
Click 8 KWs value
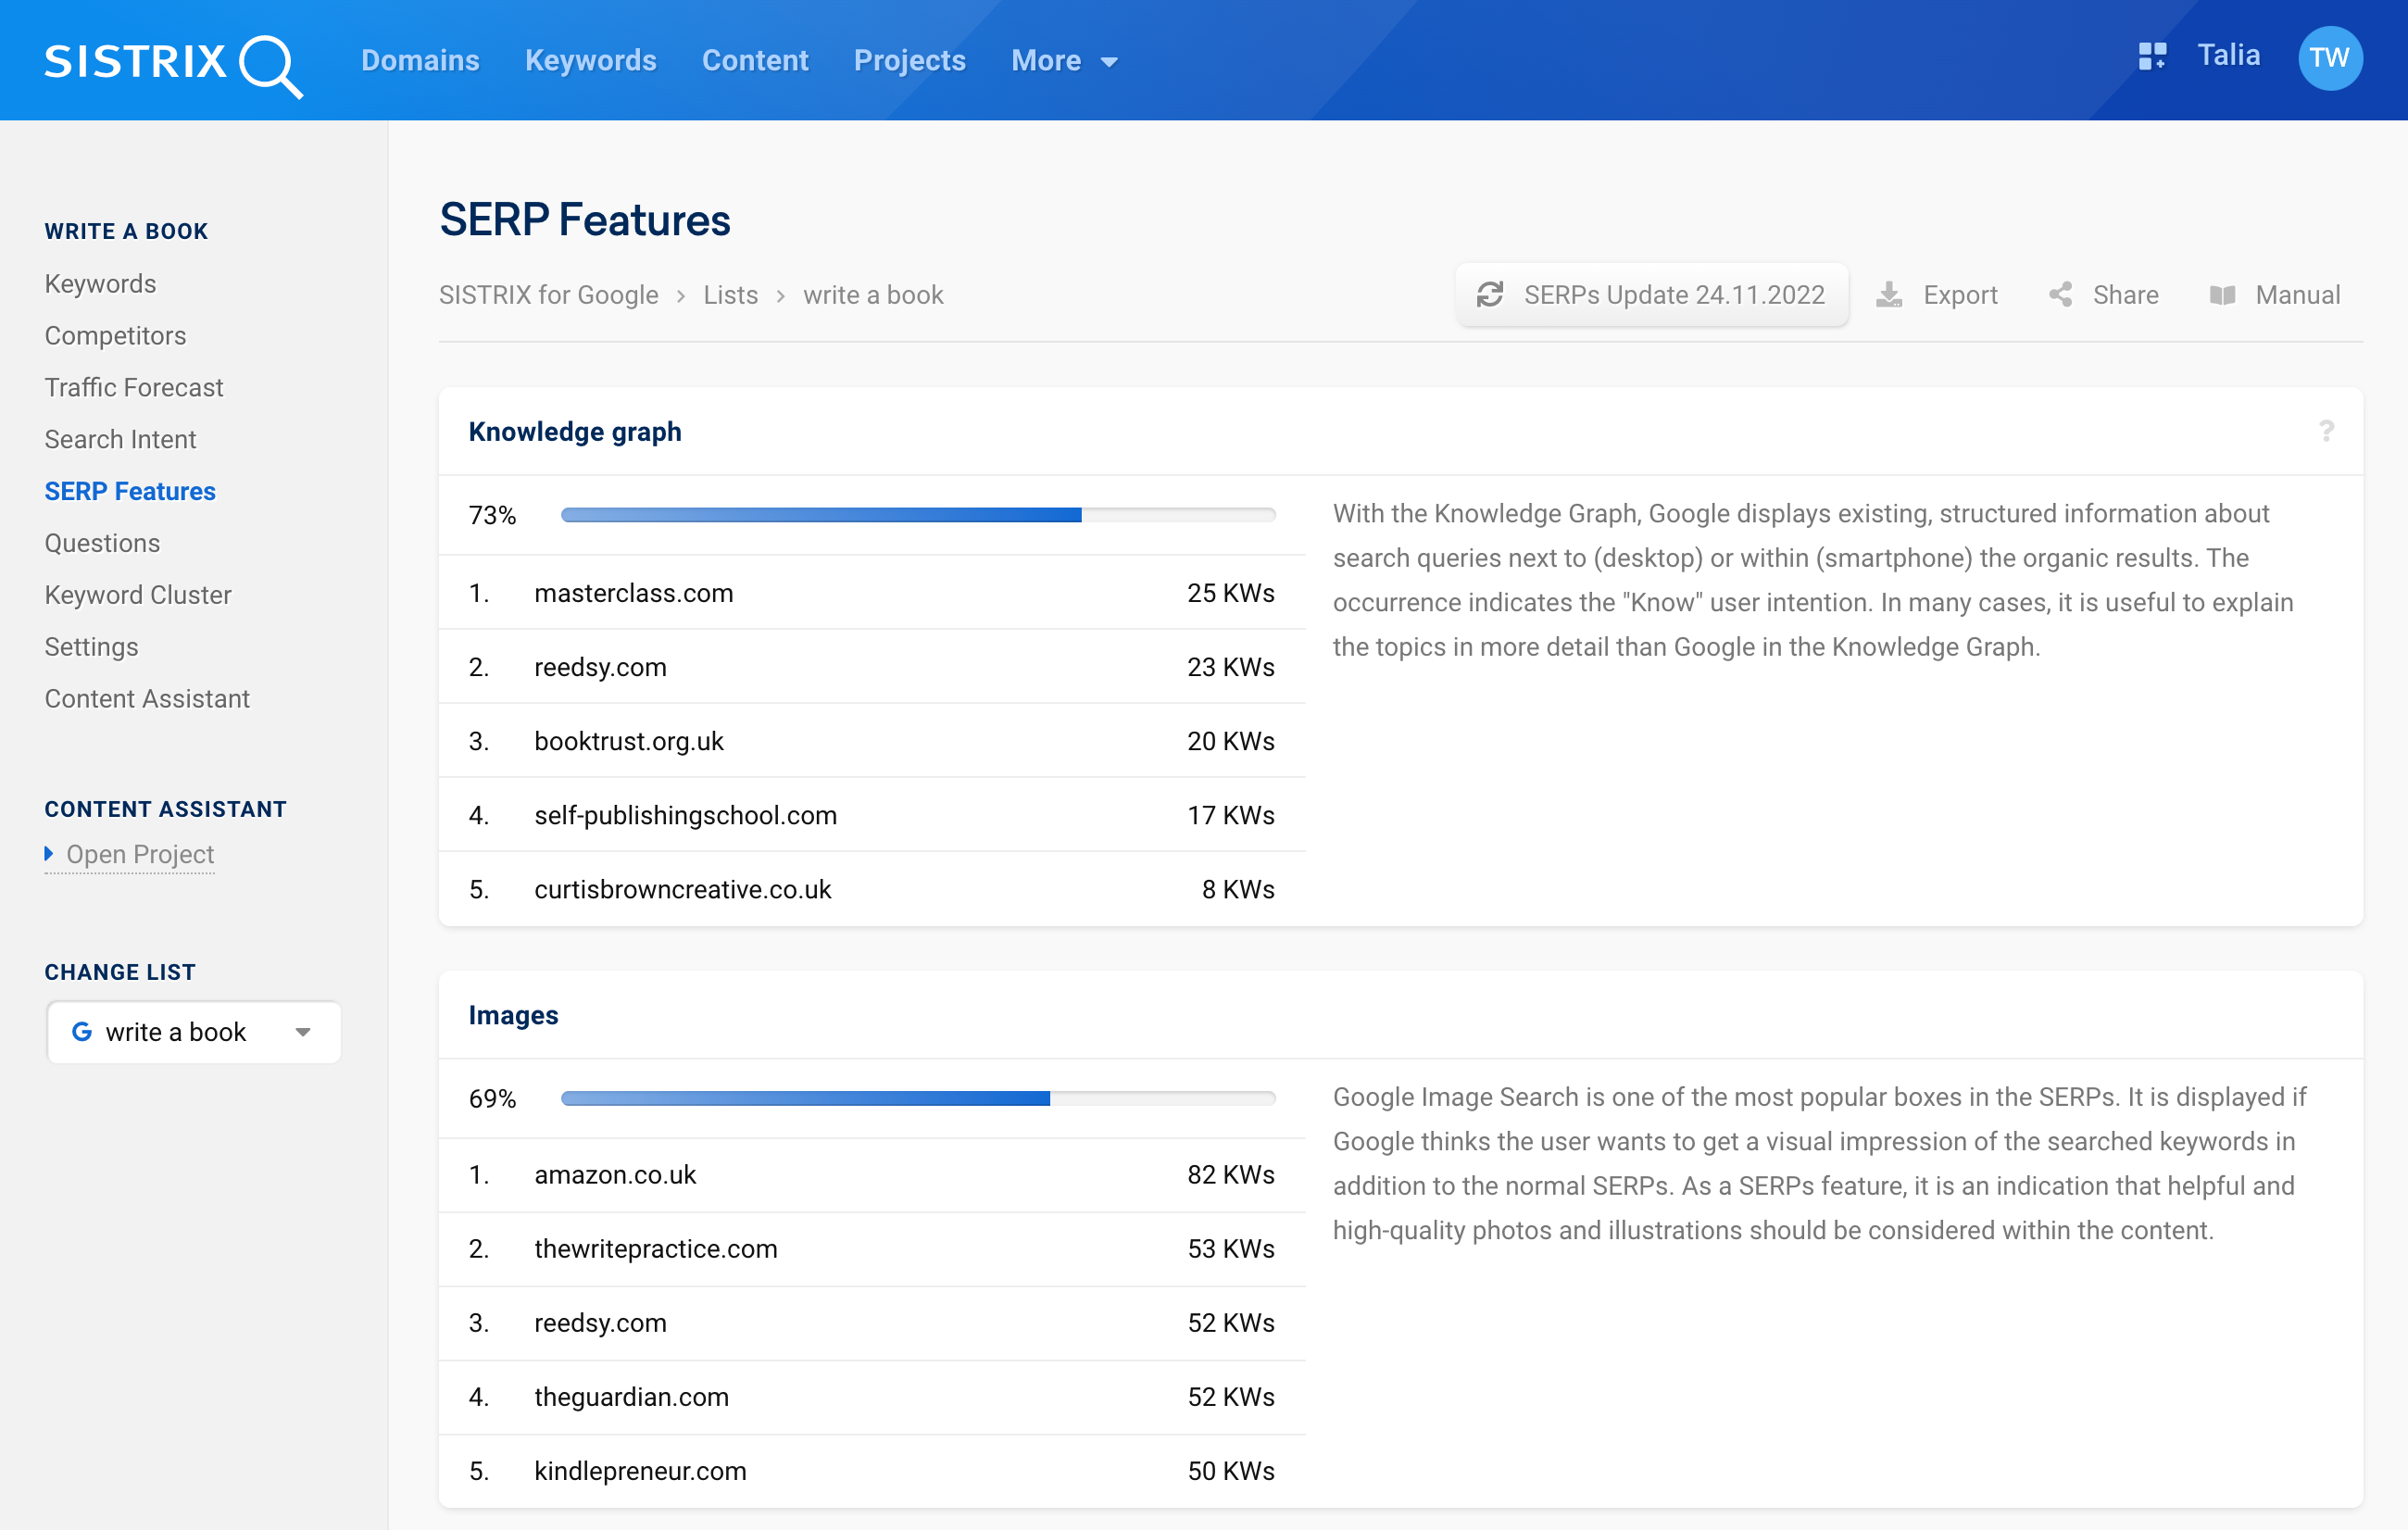[x=1238, y=889]
